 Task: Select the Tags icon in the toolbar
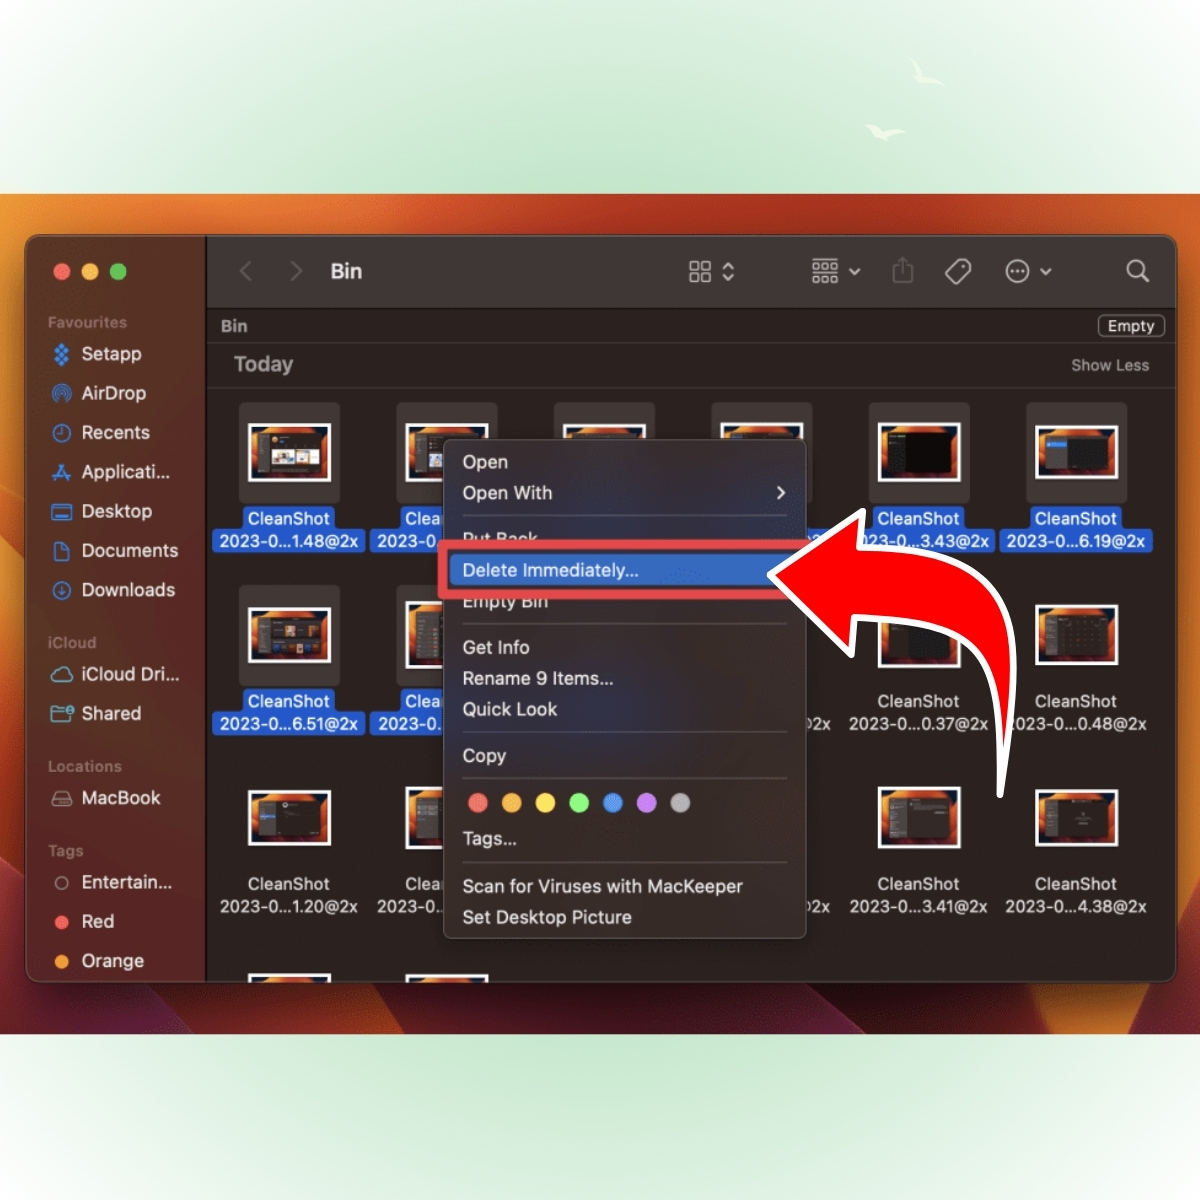click(956, 271)
